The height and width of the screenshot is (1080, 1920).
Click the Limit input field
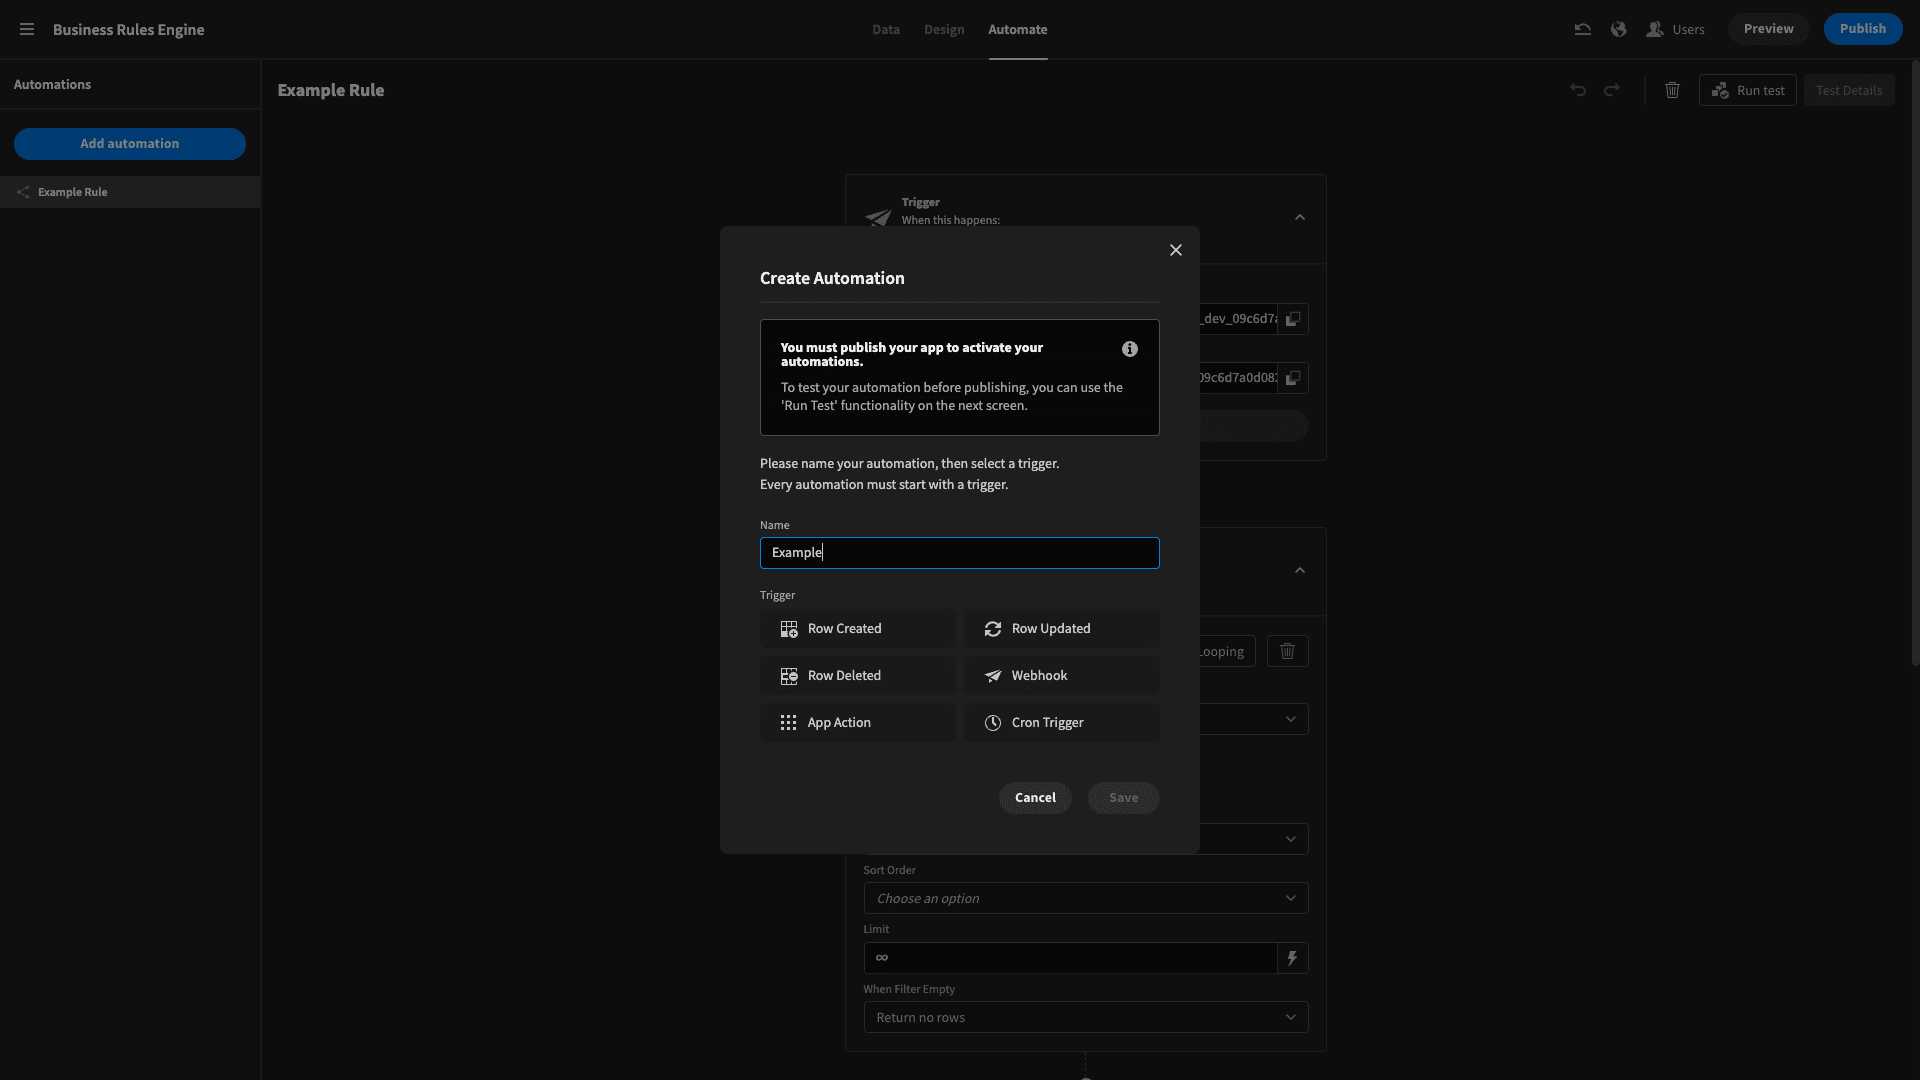pyautogui.click(x=1070, y=958)
